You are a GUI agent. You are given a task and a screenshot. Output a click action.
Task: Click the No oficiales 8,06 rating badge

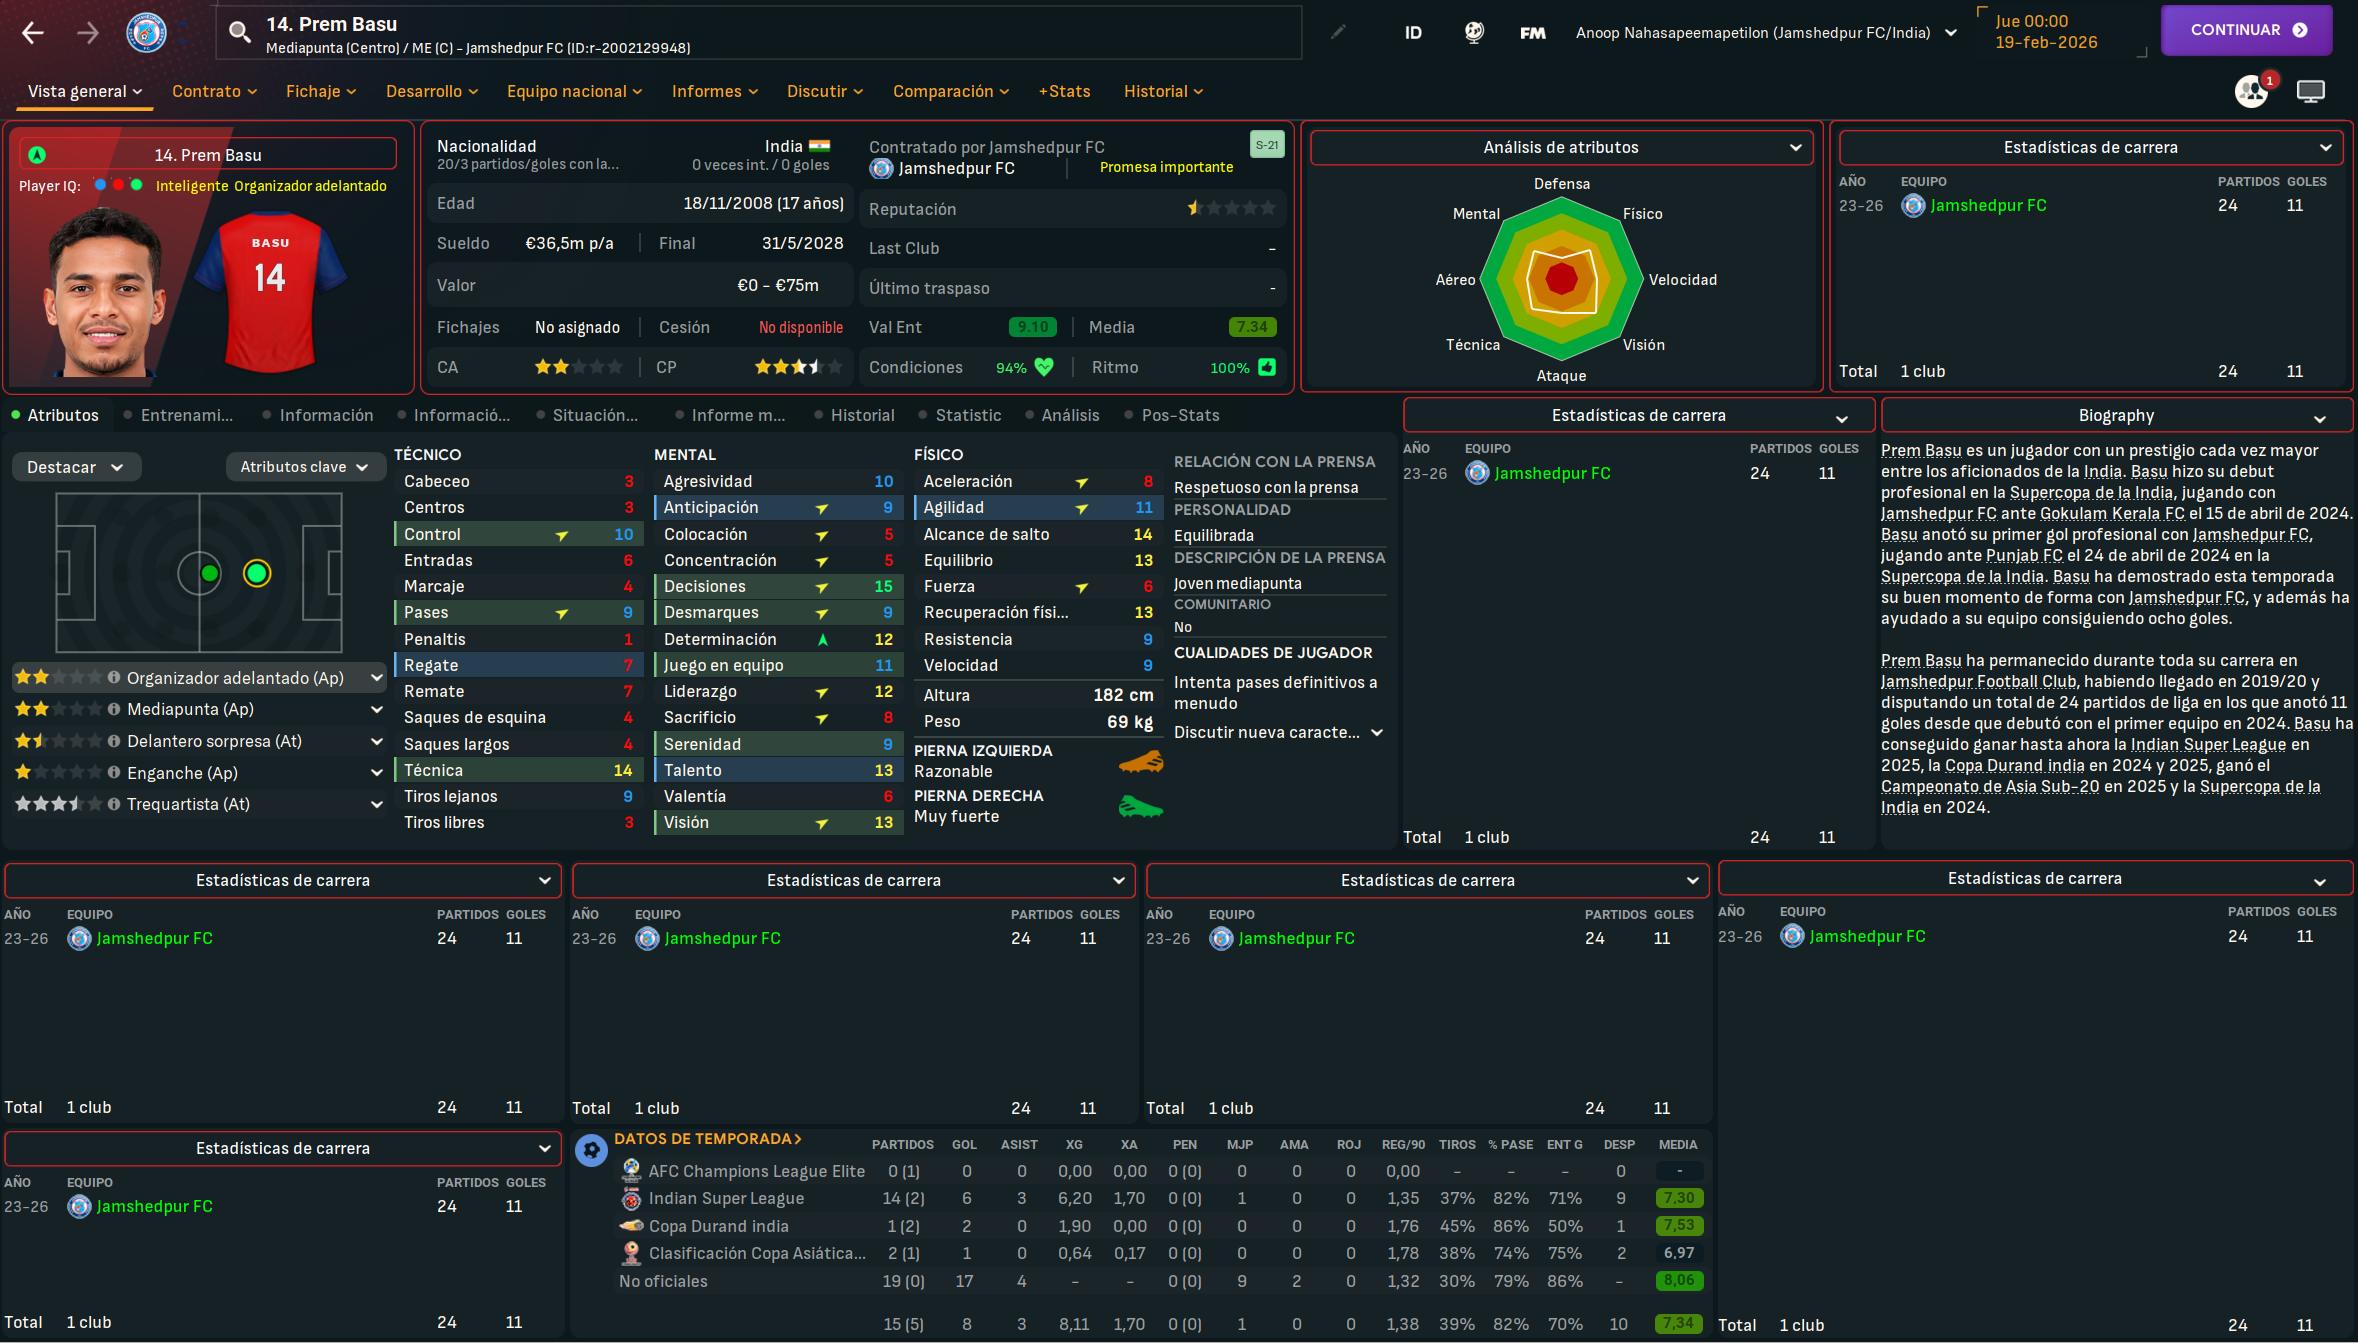1679,1280
